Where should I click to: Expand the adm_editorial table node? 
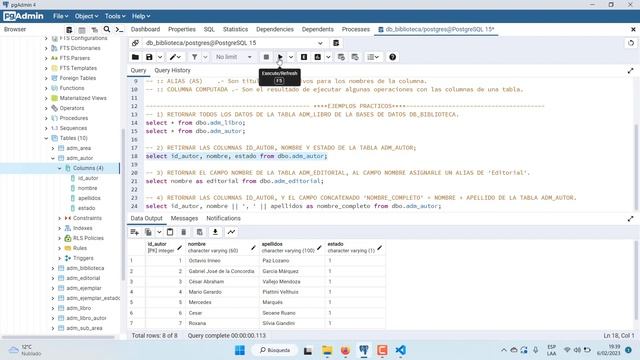point(53,278)
